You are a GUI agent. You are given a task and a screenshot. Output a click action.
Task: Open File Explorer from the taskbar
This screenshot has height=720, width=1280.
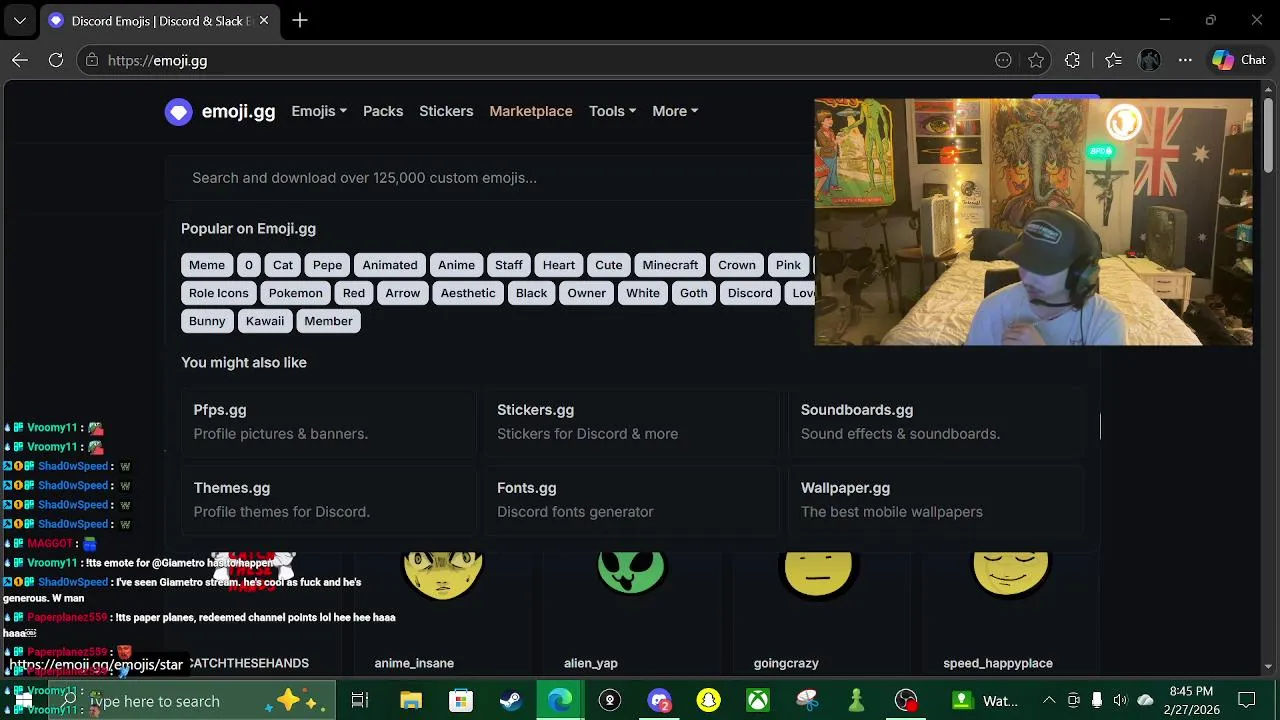(411, 701)
